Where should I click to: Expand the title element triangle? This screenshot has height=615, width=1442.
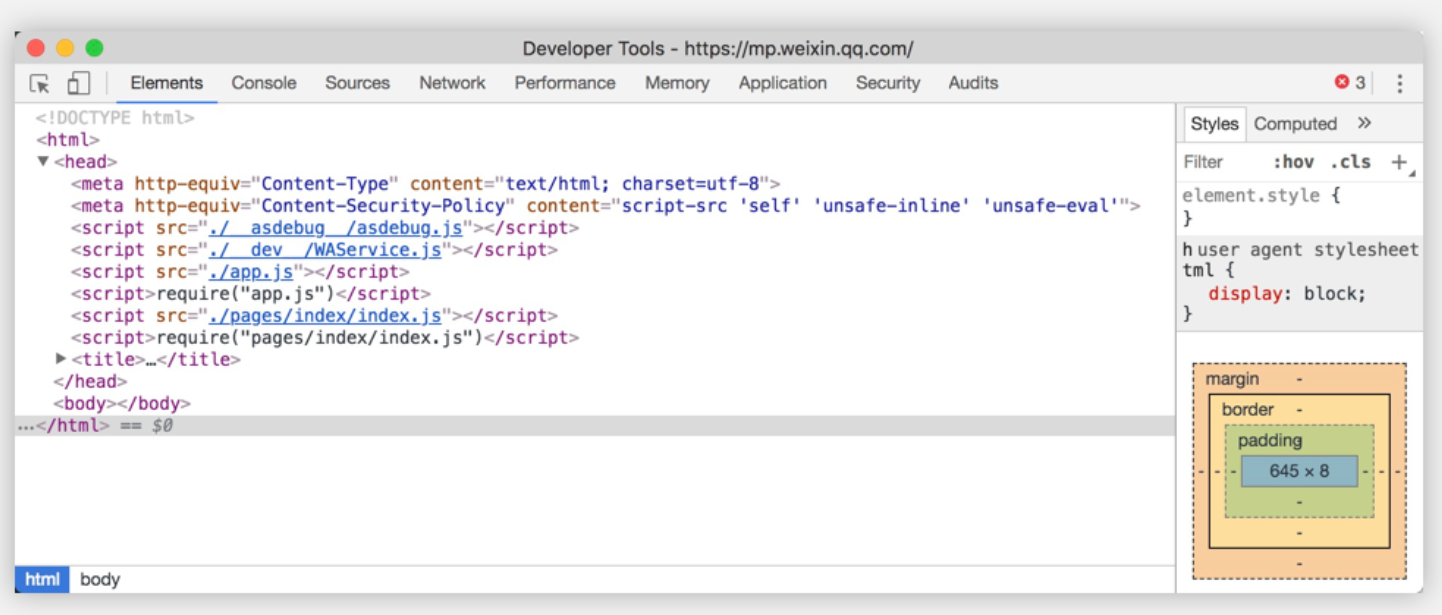61,358
